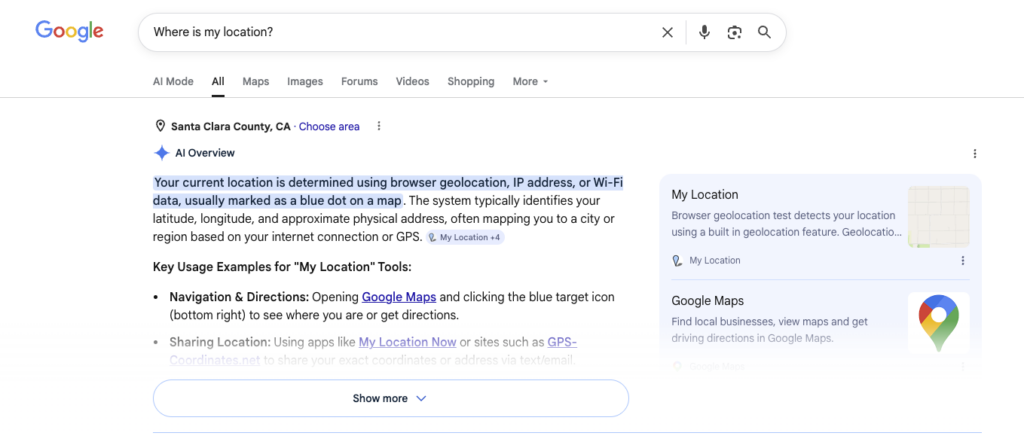Click the My Location source favicon icon
Image resolution: width=1024 pixels, height=445 pixels.
click(x=677, y=261)
